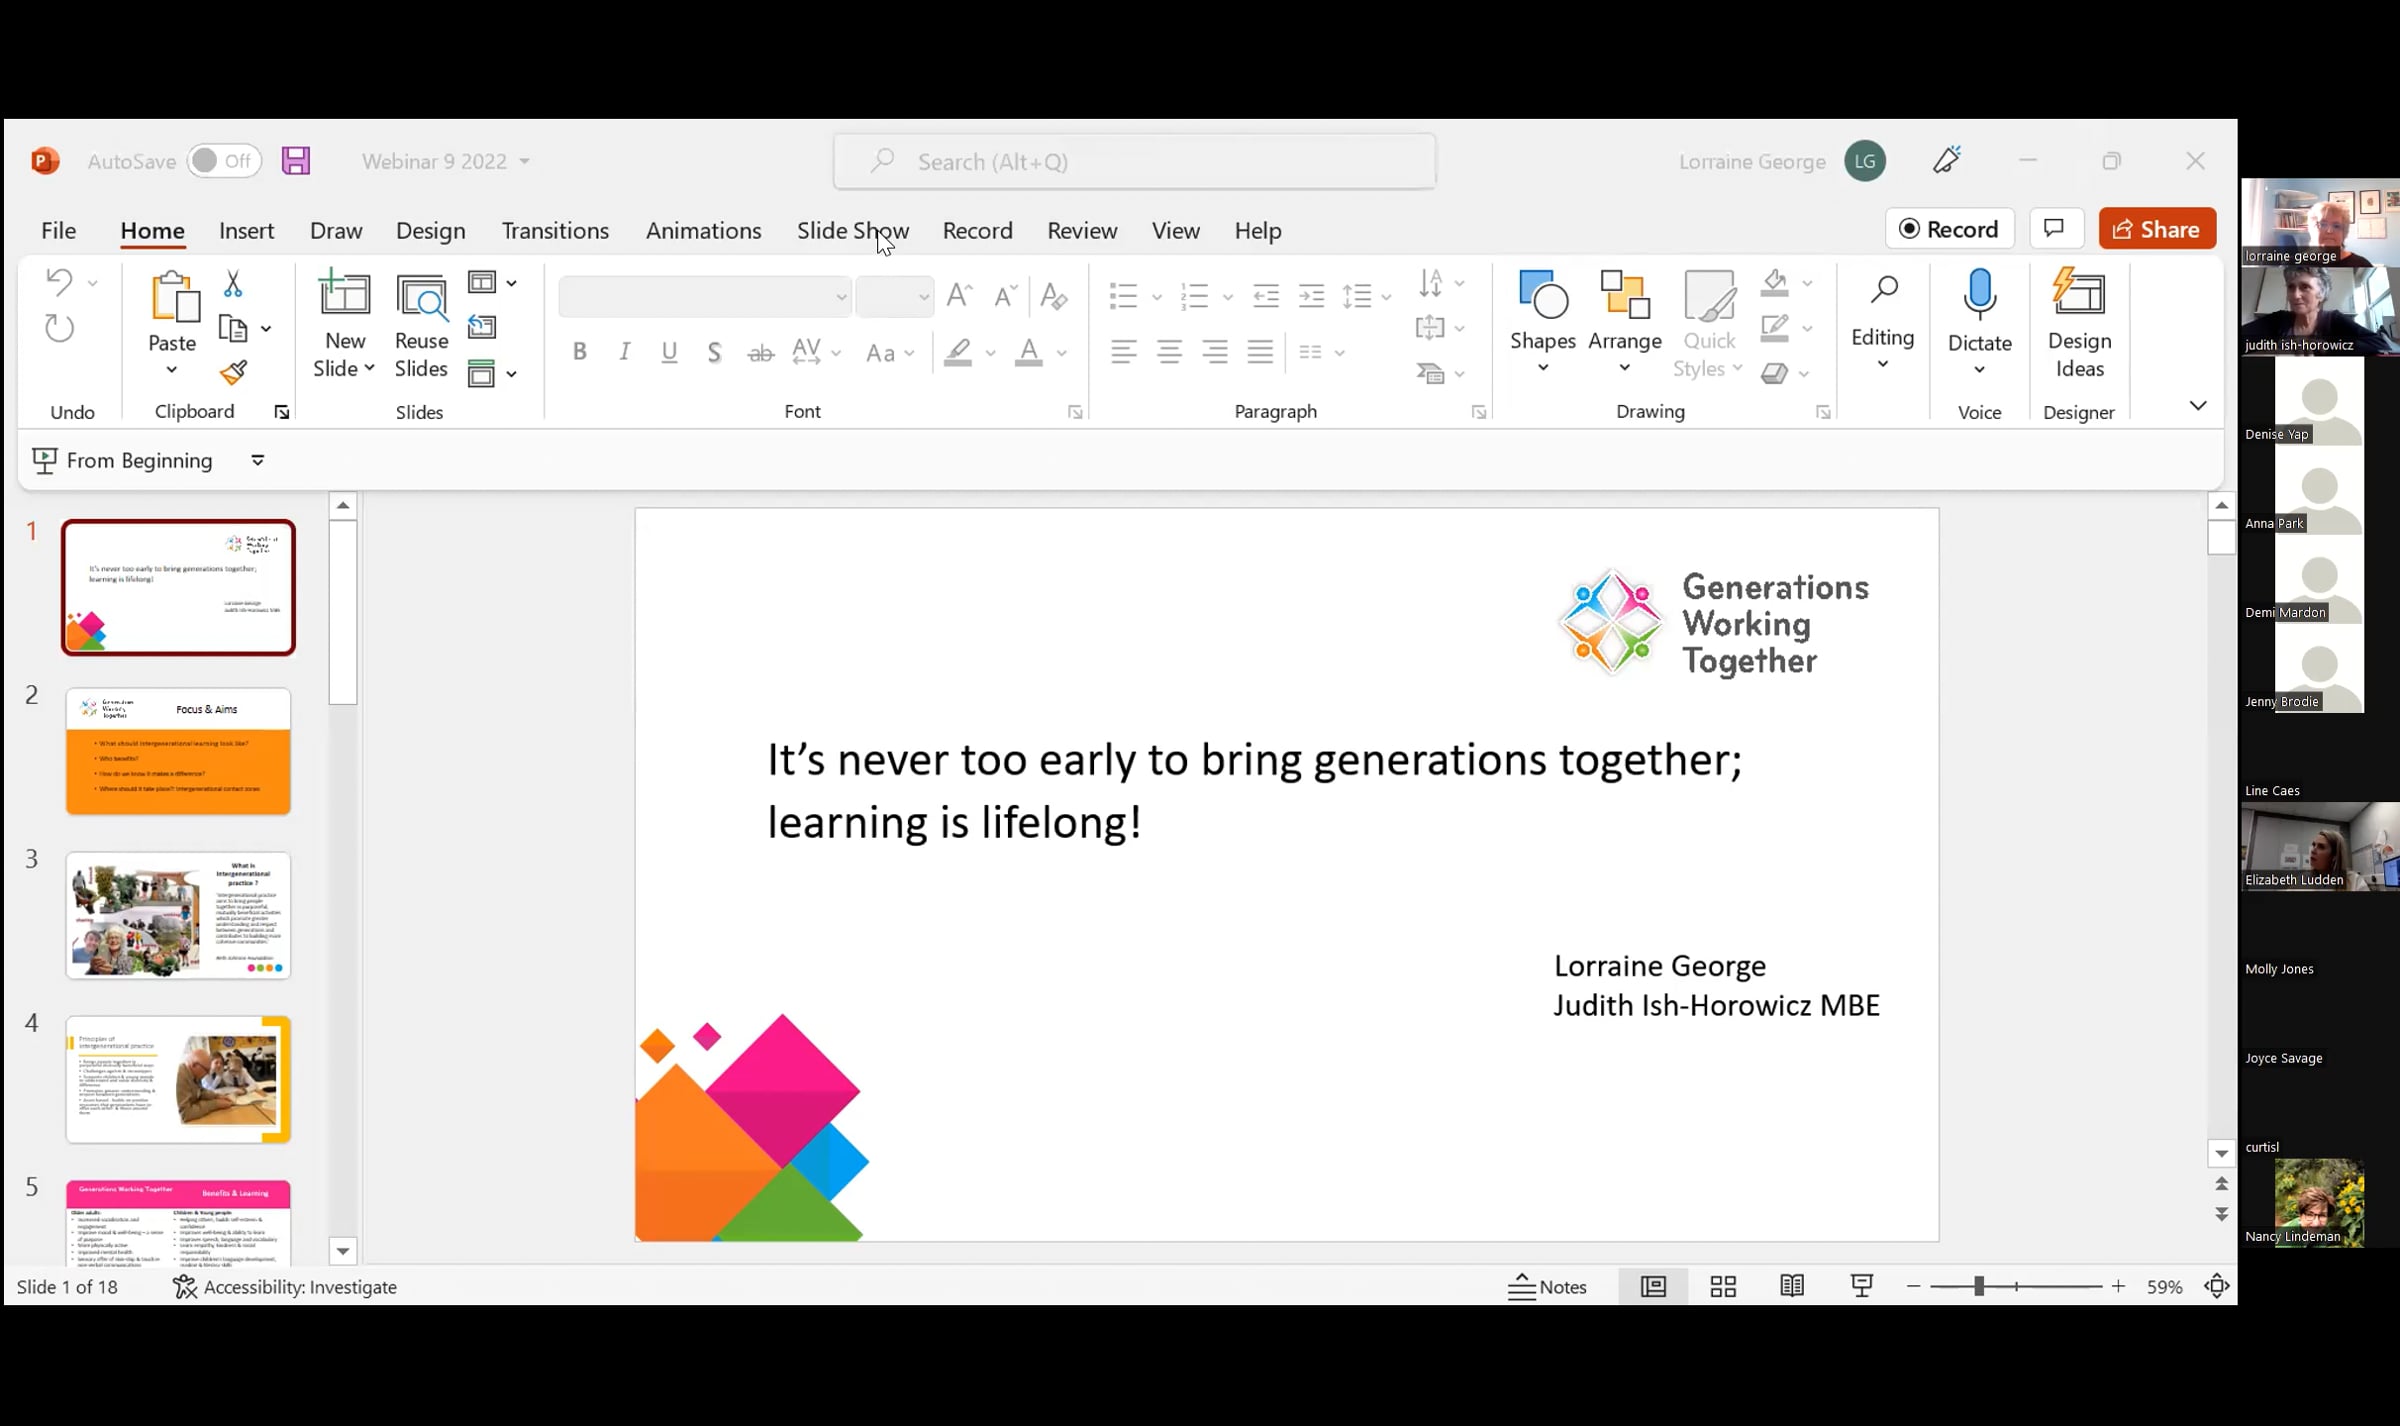Screen dimensions: 2400x1426
Task: Click Accessibility Investigate status icon
Action: [185, 1287]
